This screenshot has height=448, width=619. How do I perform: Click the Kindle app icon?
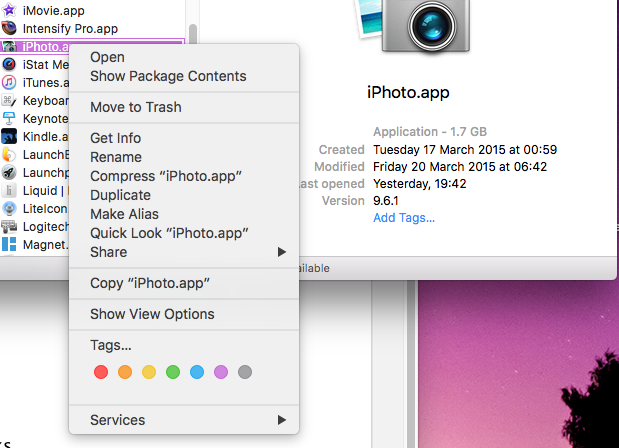pyautogui.click(x=9, y=137)
